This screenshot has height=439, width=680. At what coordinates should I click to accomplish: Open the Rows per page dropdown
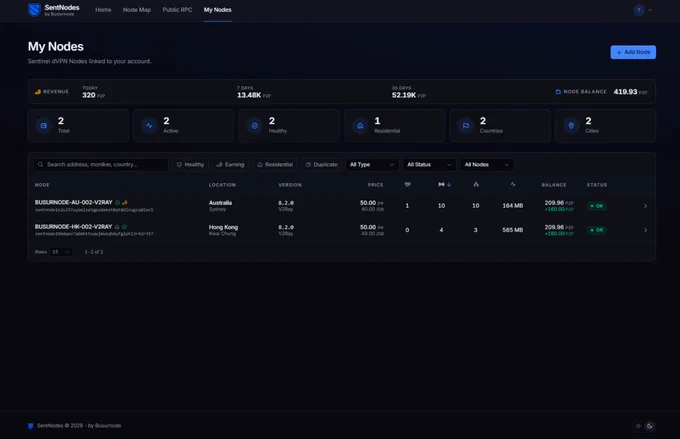(x=61, y=252)
